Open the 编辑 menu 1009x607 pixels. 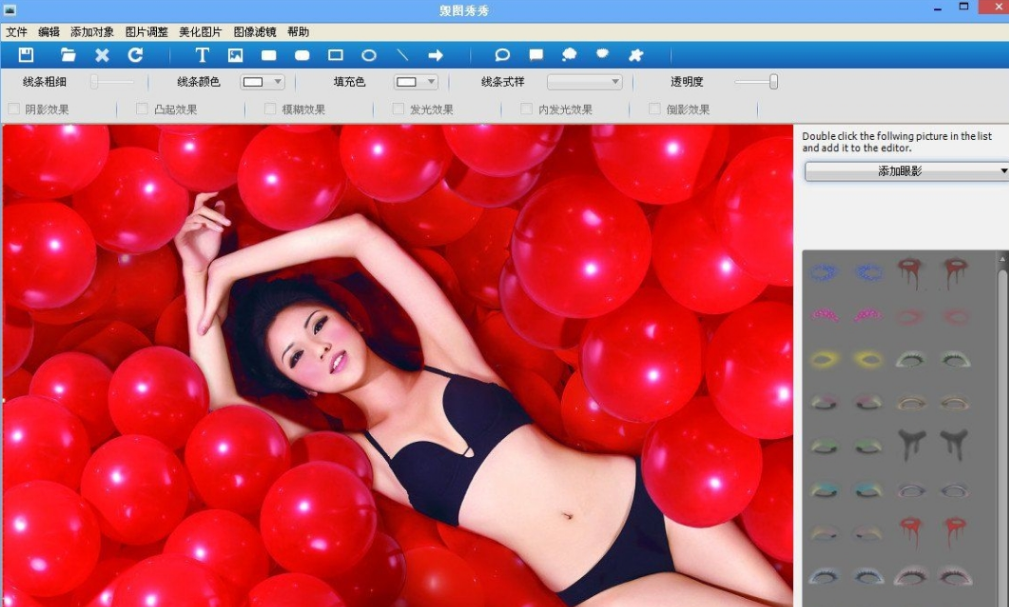click(49, 32)
